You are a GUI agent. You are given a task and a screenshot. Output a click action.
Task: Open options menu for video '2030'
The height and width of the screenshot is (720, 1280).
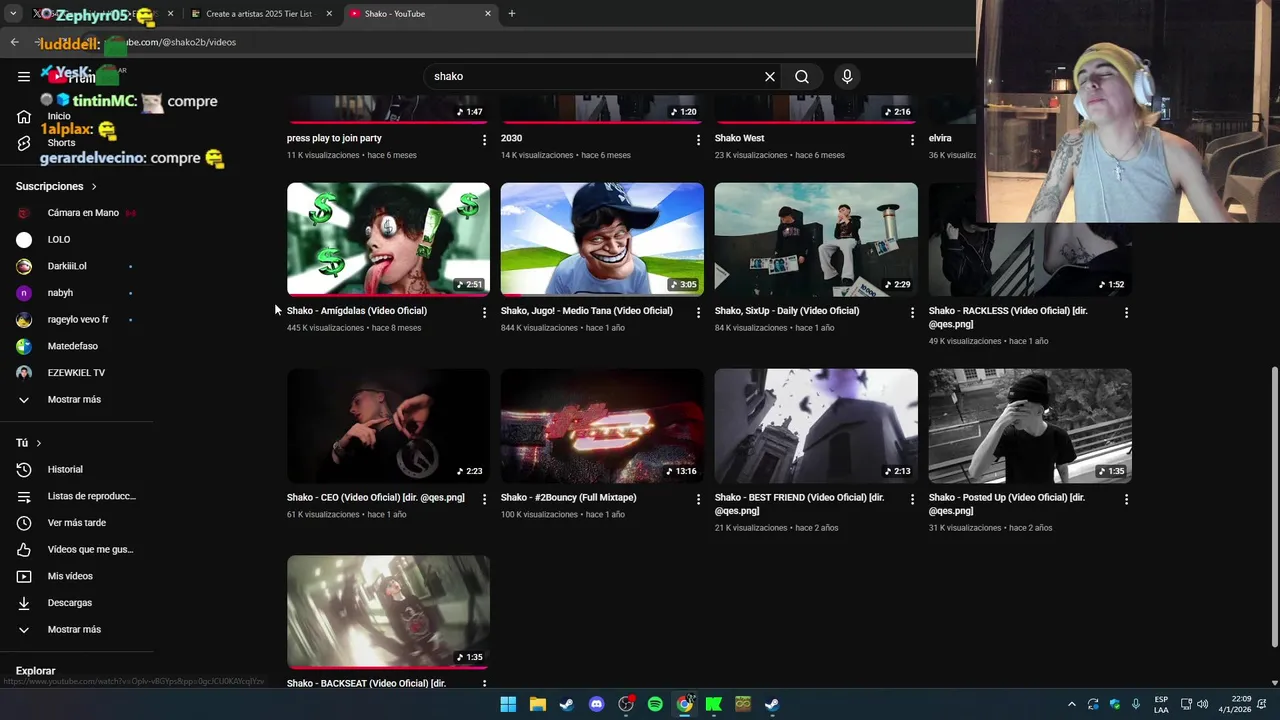tap(698, 140)
